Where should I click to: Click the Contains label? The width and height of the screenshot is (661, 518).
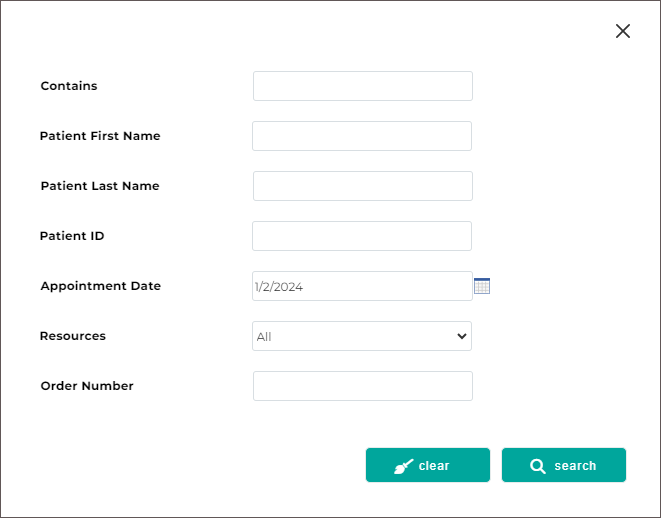pyautogui.click(x=69, y=86)
